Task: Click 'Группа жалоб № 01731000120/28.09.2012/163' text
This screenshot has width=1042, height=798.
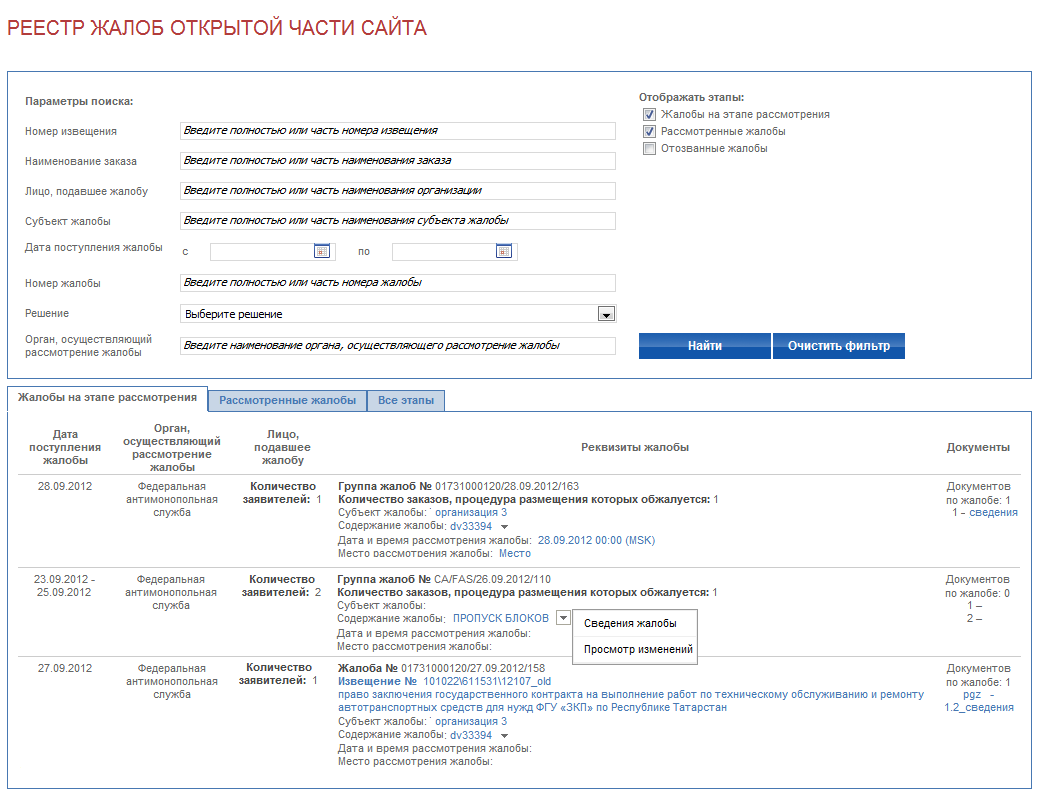Action: (x=459, y=486)
